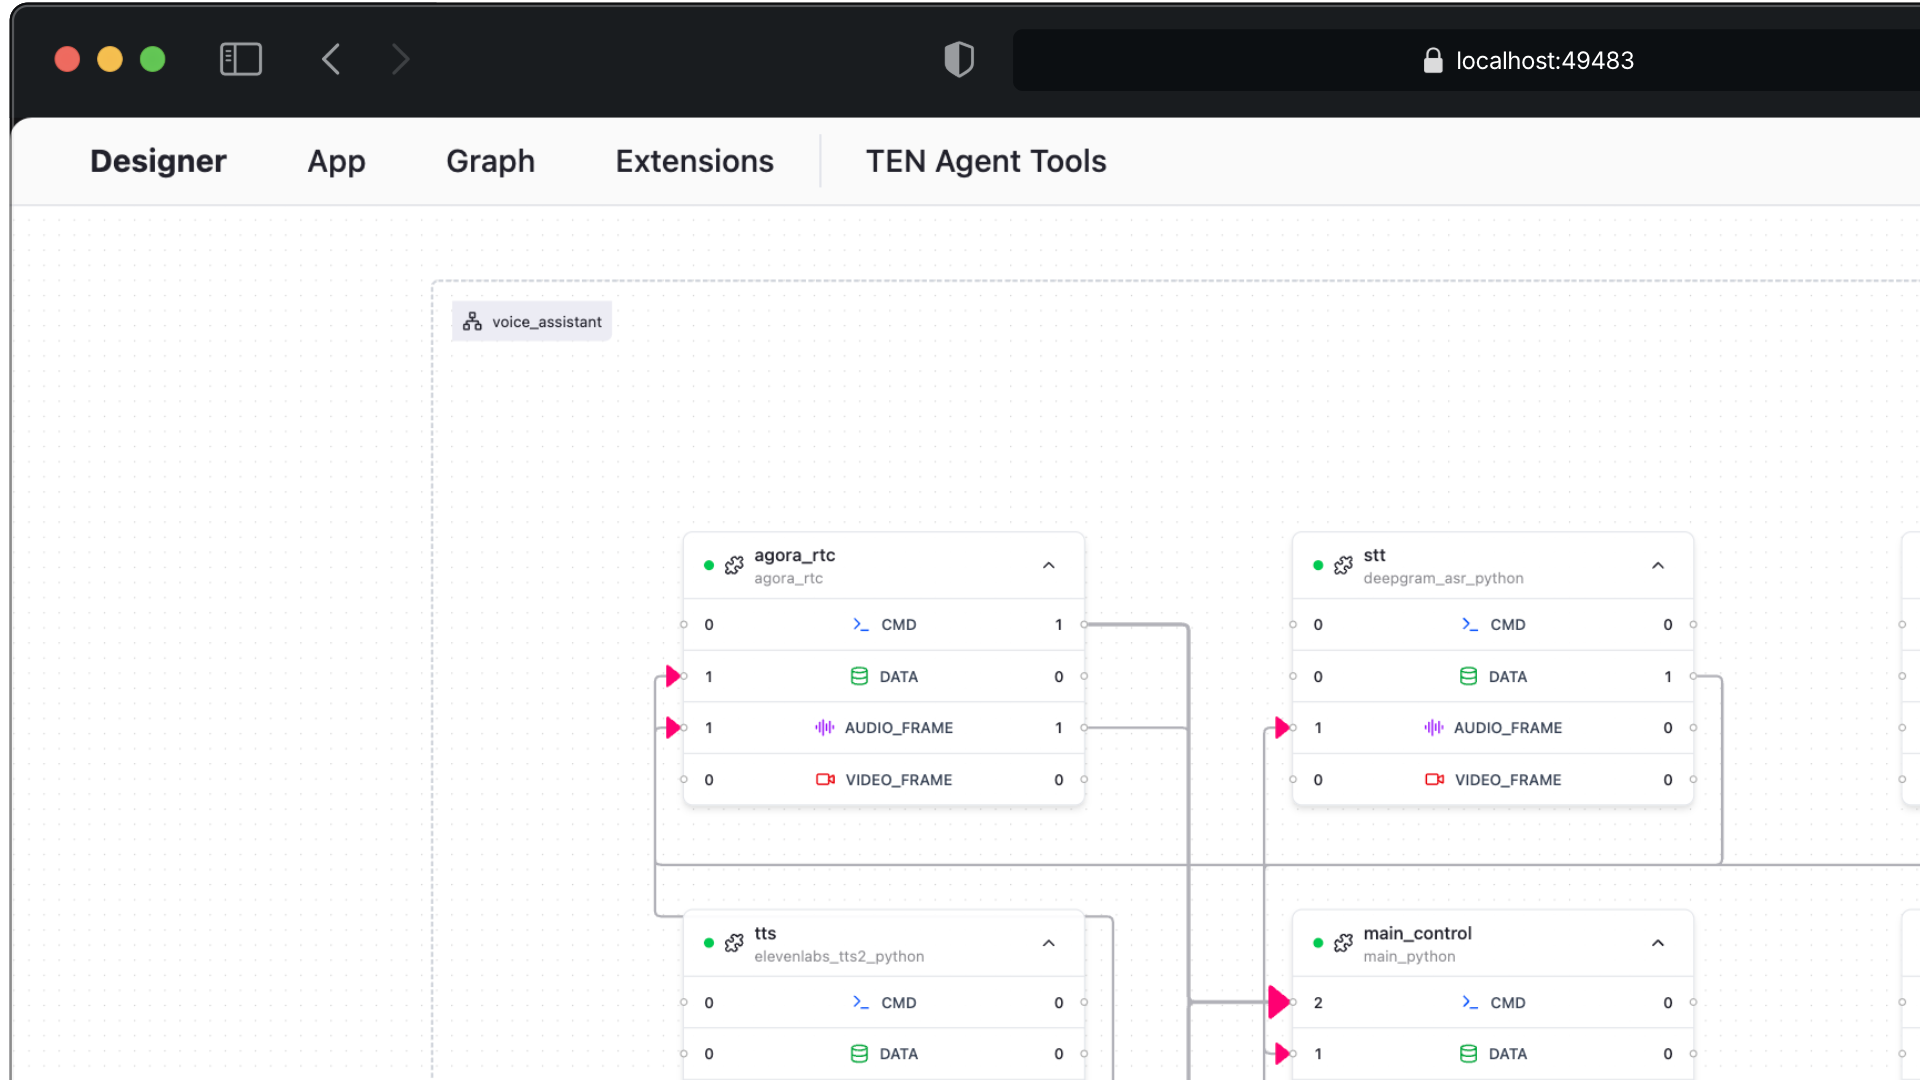Click the agora_rtc extension puzzle icon
Image resolution: width=1920 pixels, height=1080 pixels.
tap(734, 565)
